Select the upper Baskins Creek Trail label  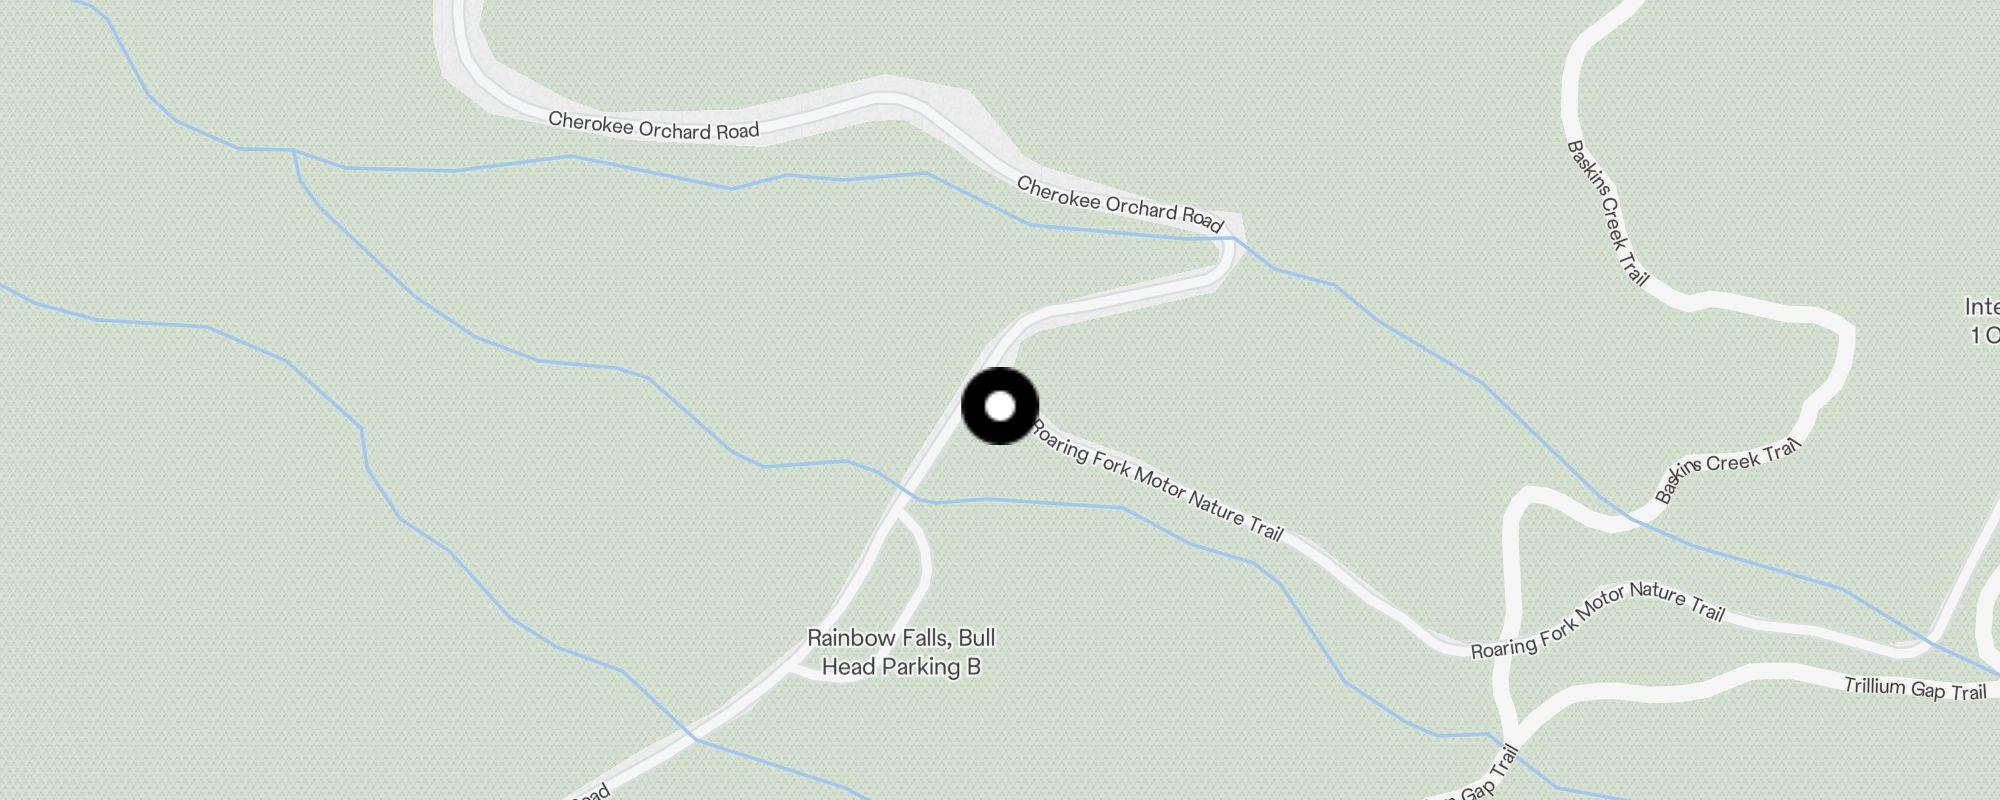coord(1606,212)
